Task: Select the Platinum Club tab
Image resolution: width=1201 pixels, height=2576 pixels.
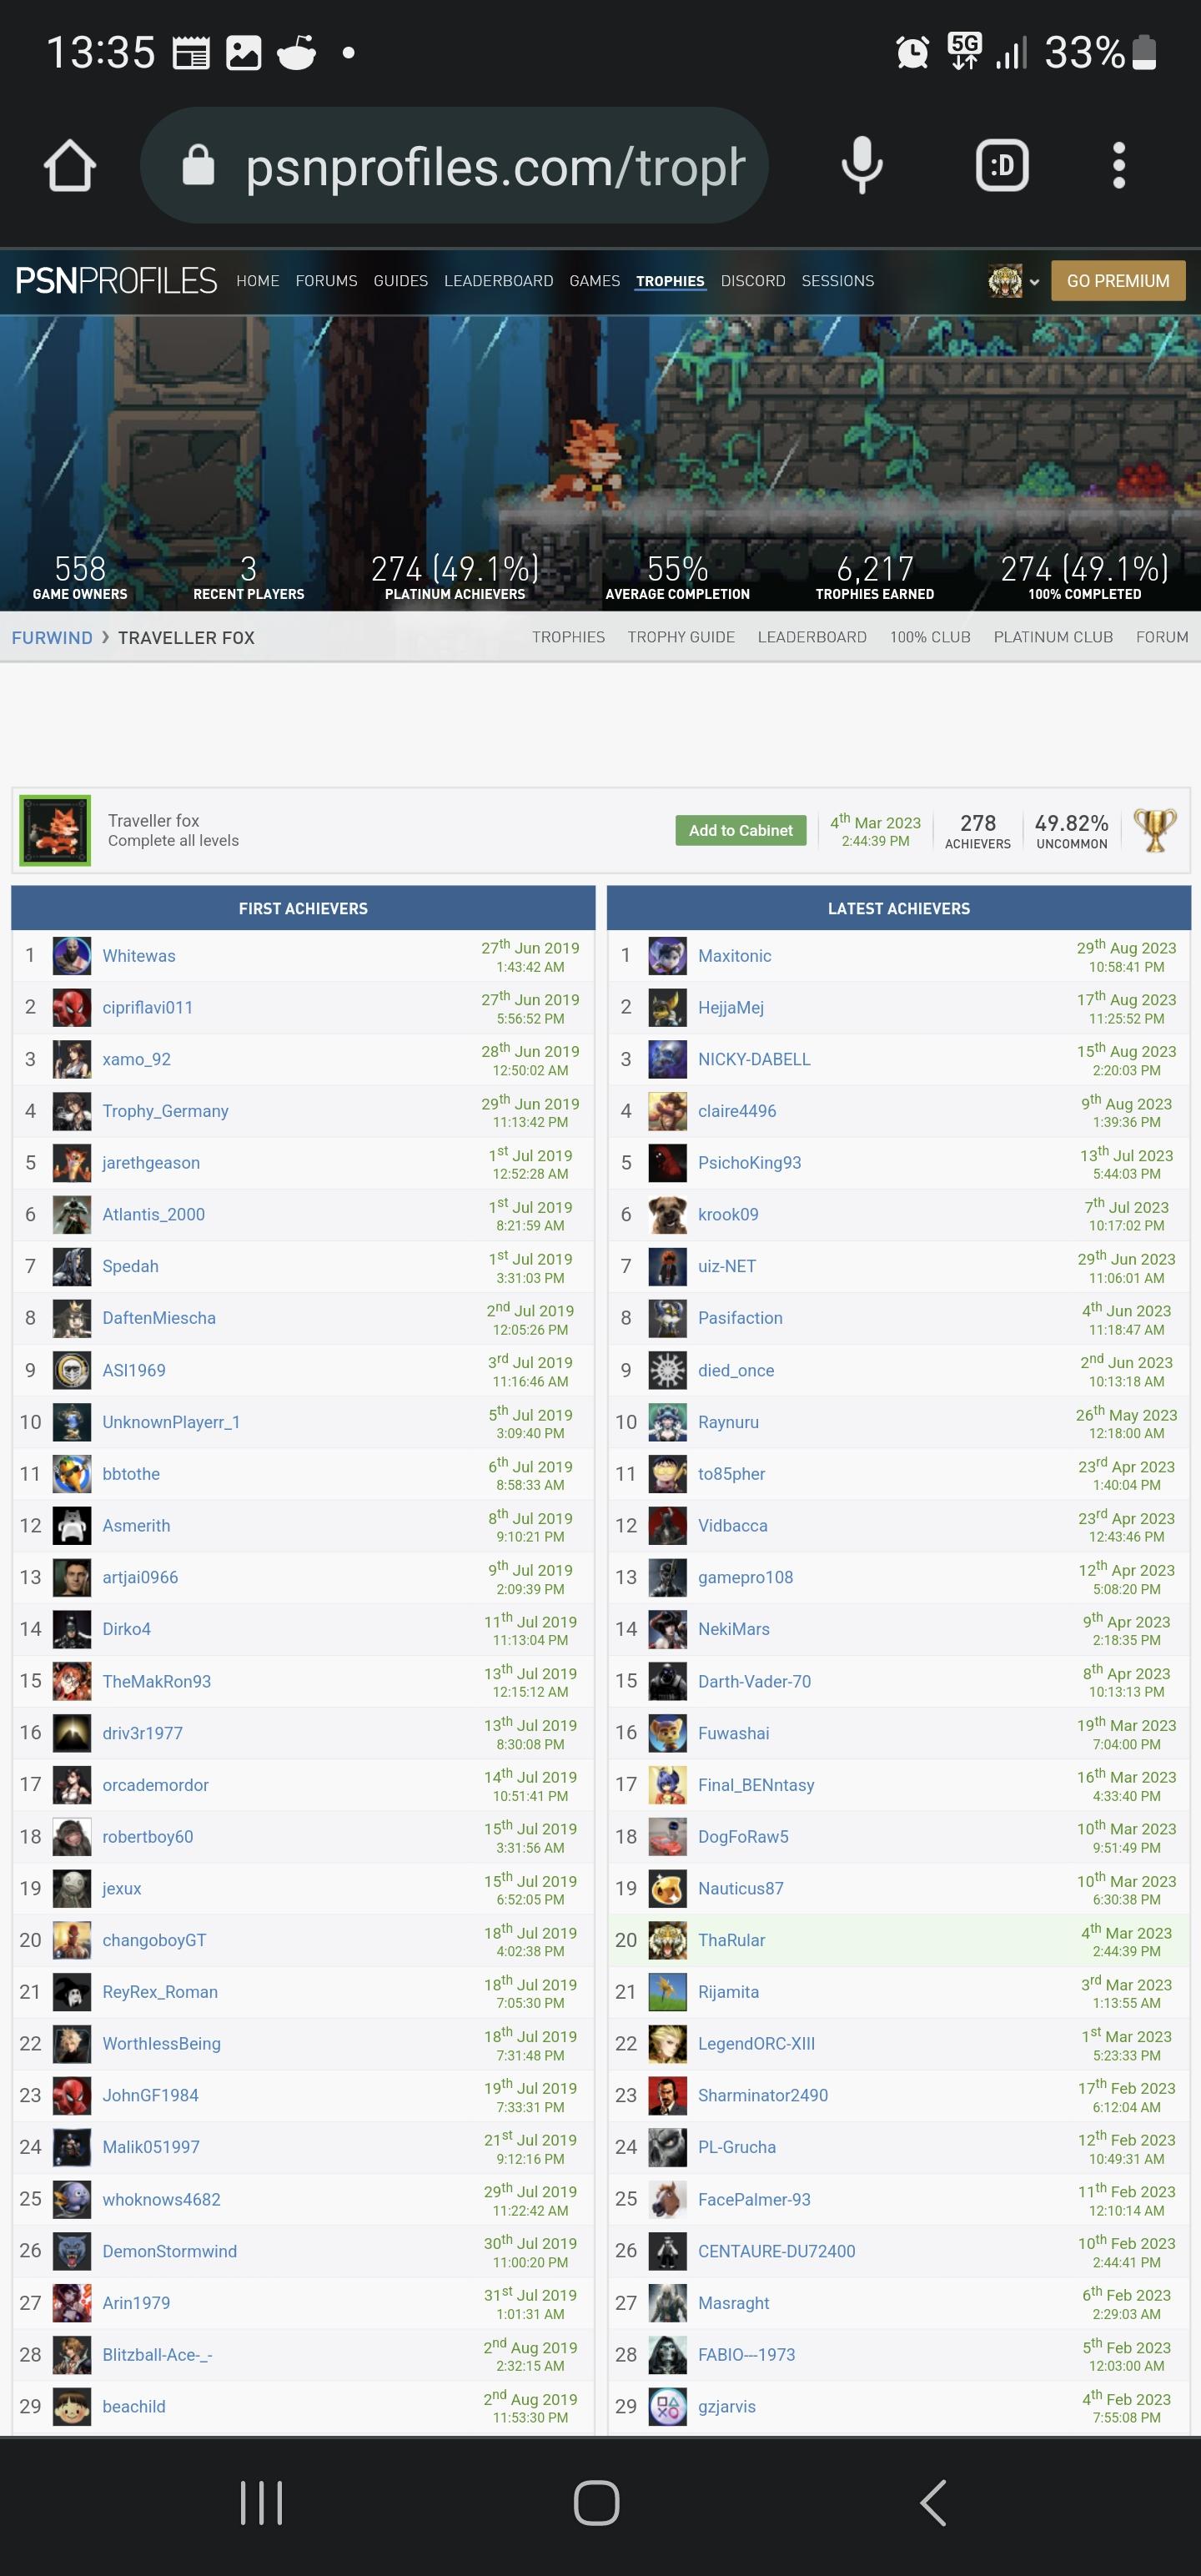Action: [x=1052, y=637]
